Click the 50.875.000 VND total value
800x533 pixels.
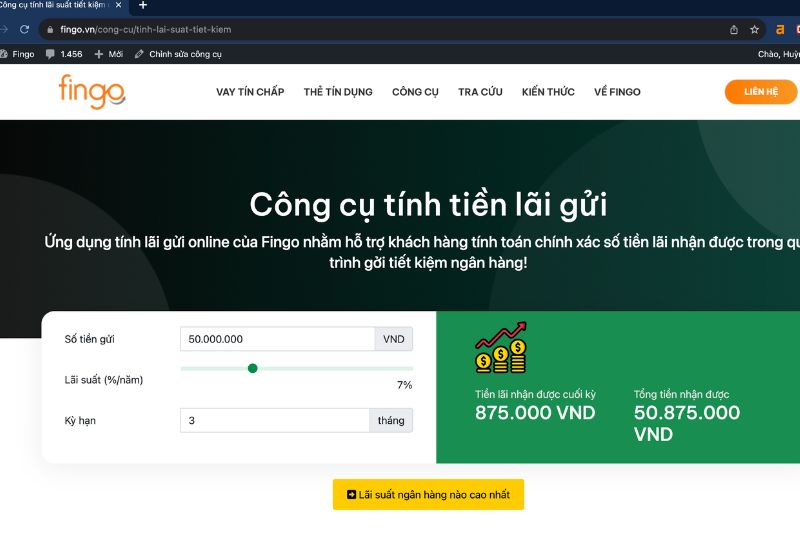687,423
